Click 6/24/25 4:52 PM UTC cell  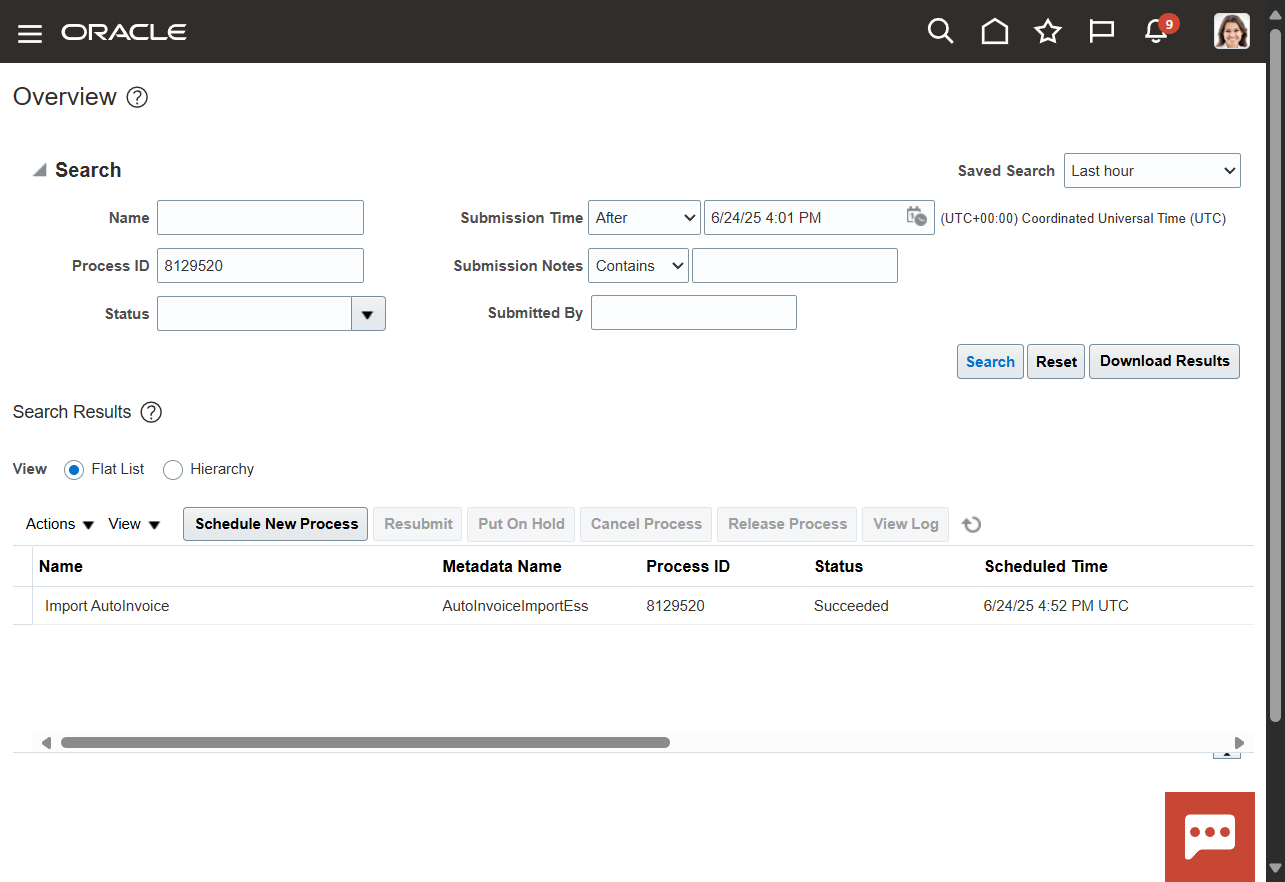[1056, 606]
